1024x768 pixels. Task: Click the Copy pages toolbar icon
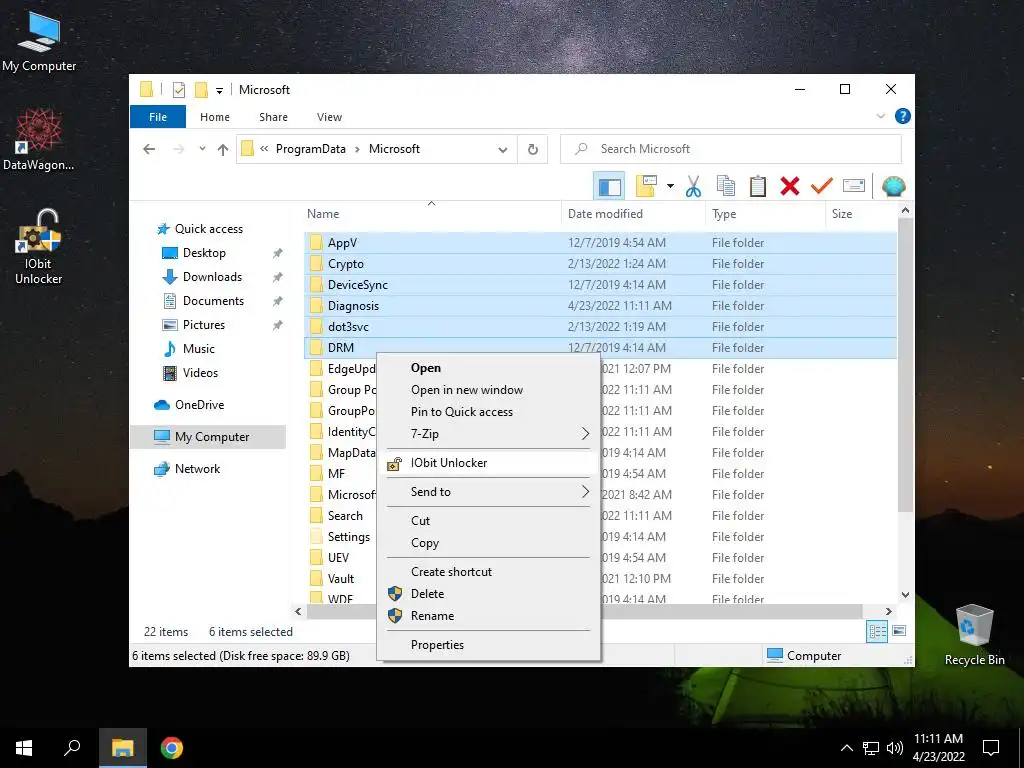pos(726,187)
